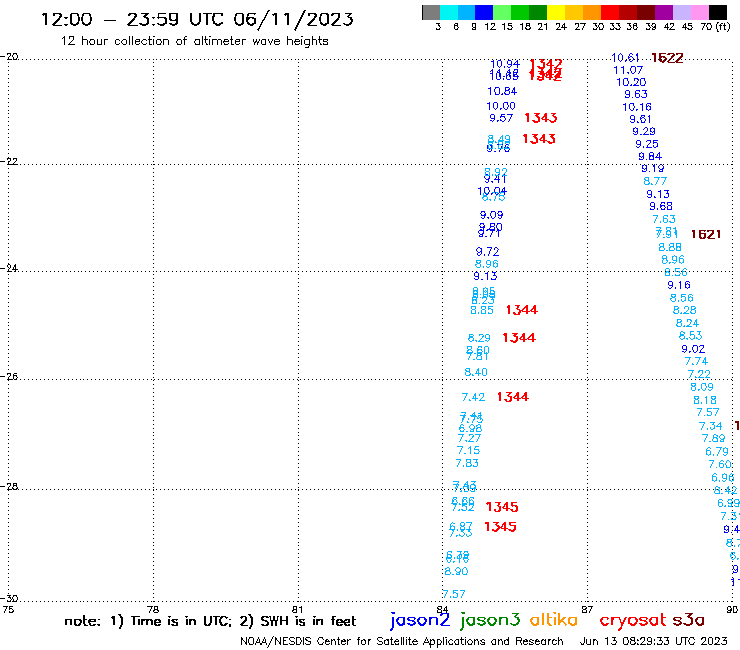Click the latitude axis label -26

[x=9, y=377]
